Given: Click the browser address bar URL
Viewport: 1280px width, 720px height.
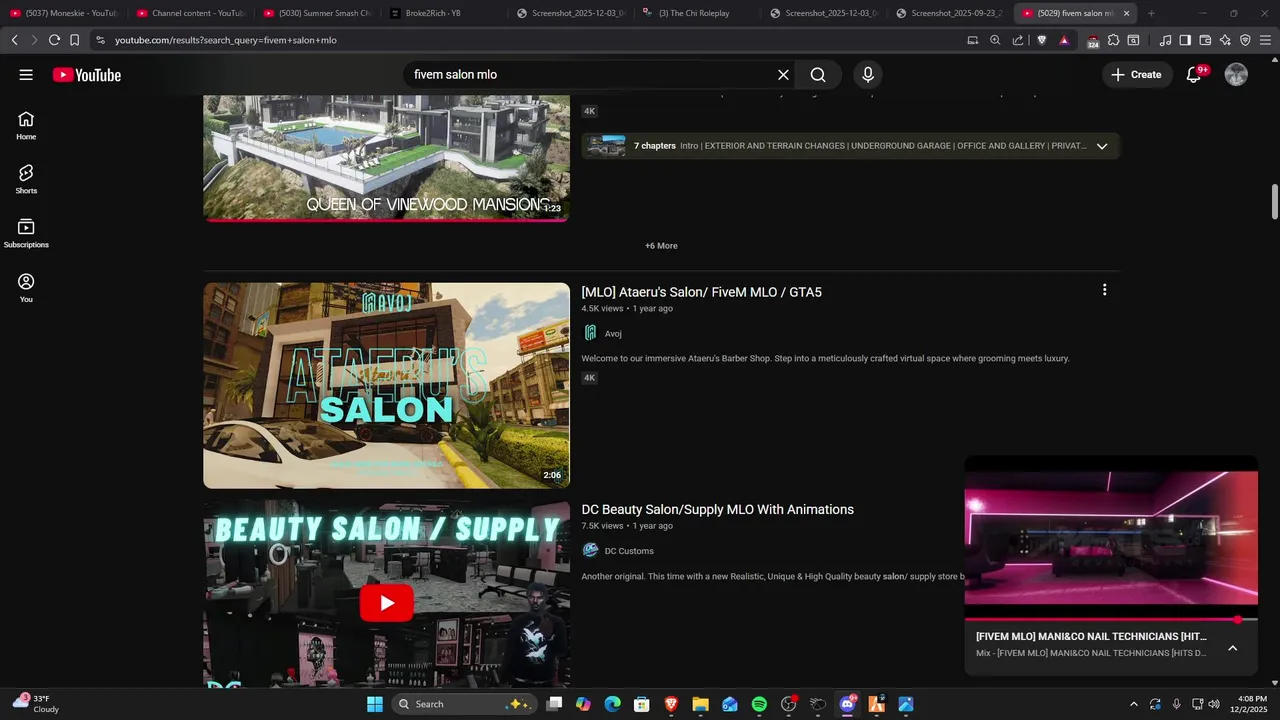Looking at the screenshot, I should (225, 40).
